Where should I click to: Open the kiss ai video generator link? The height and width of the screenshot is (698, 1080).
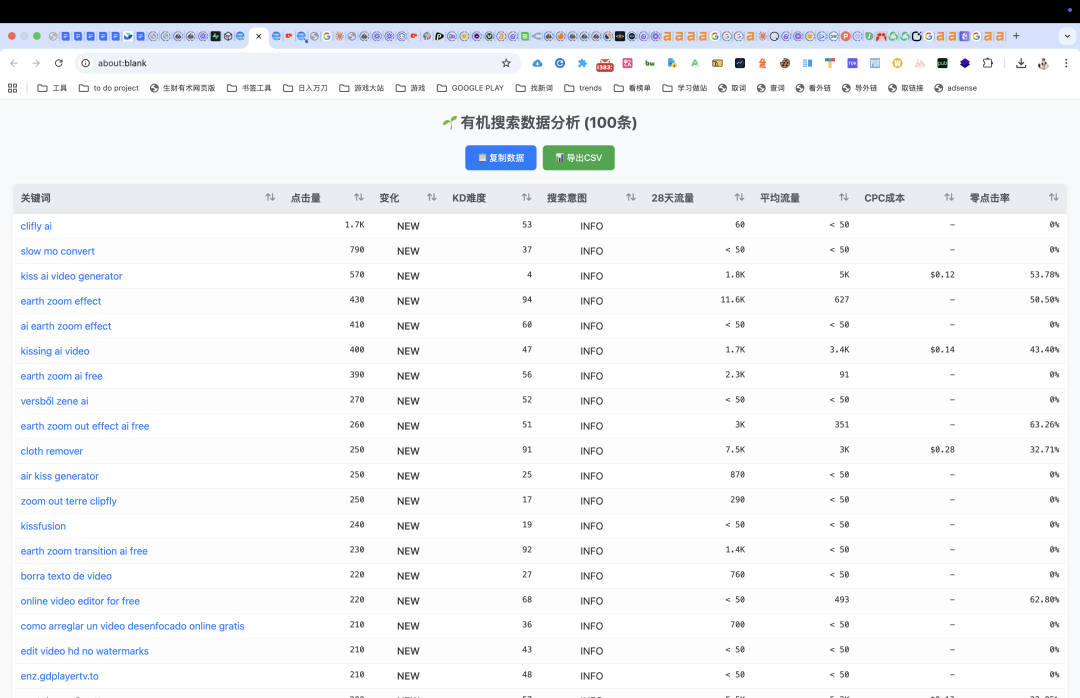tap(71, 276)
